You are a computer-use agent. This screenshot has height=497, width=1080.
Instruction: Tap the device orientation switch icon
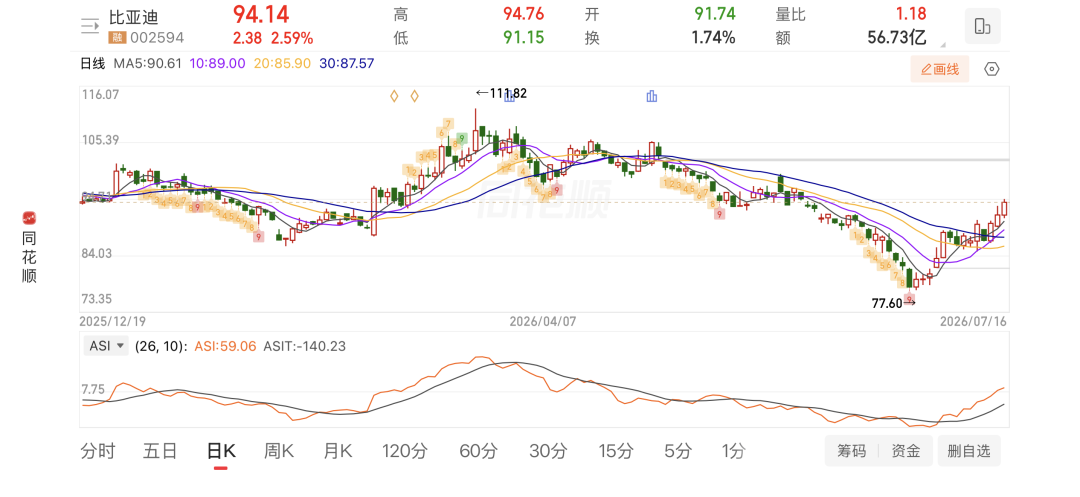coord(982,26)
